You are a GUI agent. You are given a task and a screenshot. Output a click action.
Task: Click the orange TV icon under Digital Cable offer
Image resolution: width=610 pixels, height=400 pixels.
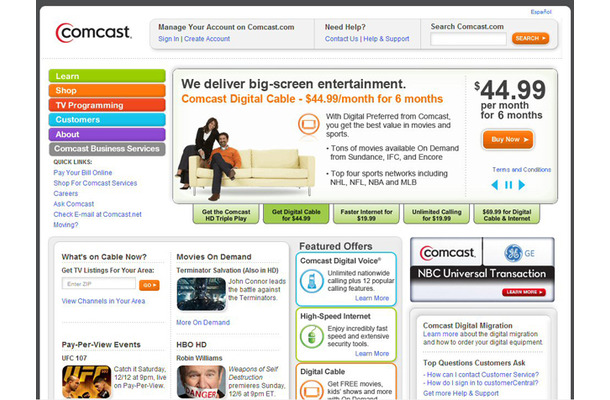[x=312, y=390]
